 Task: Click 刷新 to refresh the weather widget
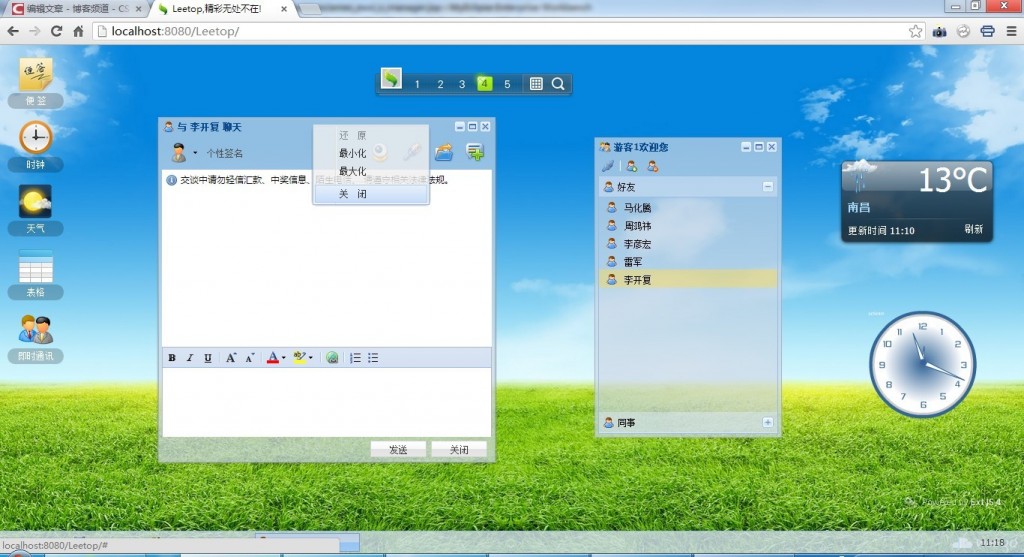(x=973, y=229)
